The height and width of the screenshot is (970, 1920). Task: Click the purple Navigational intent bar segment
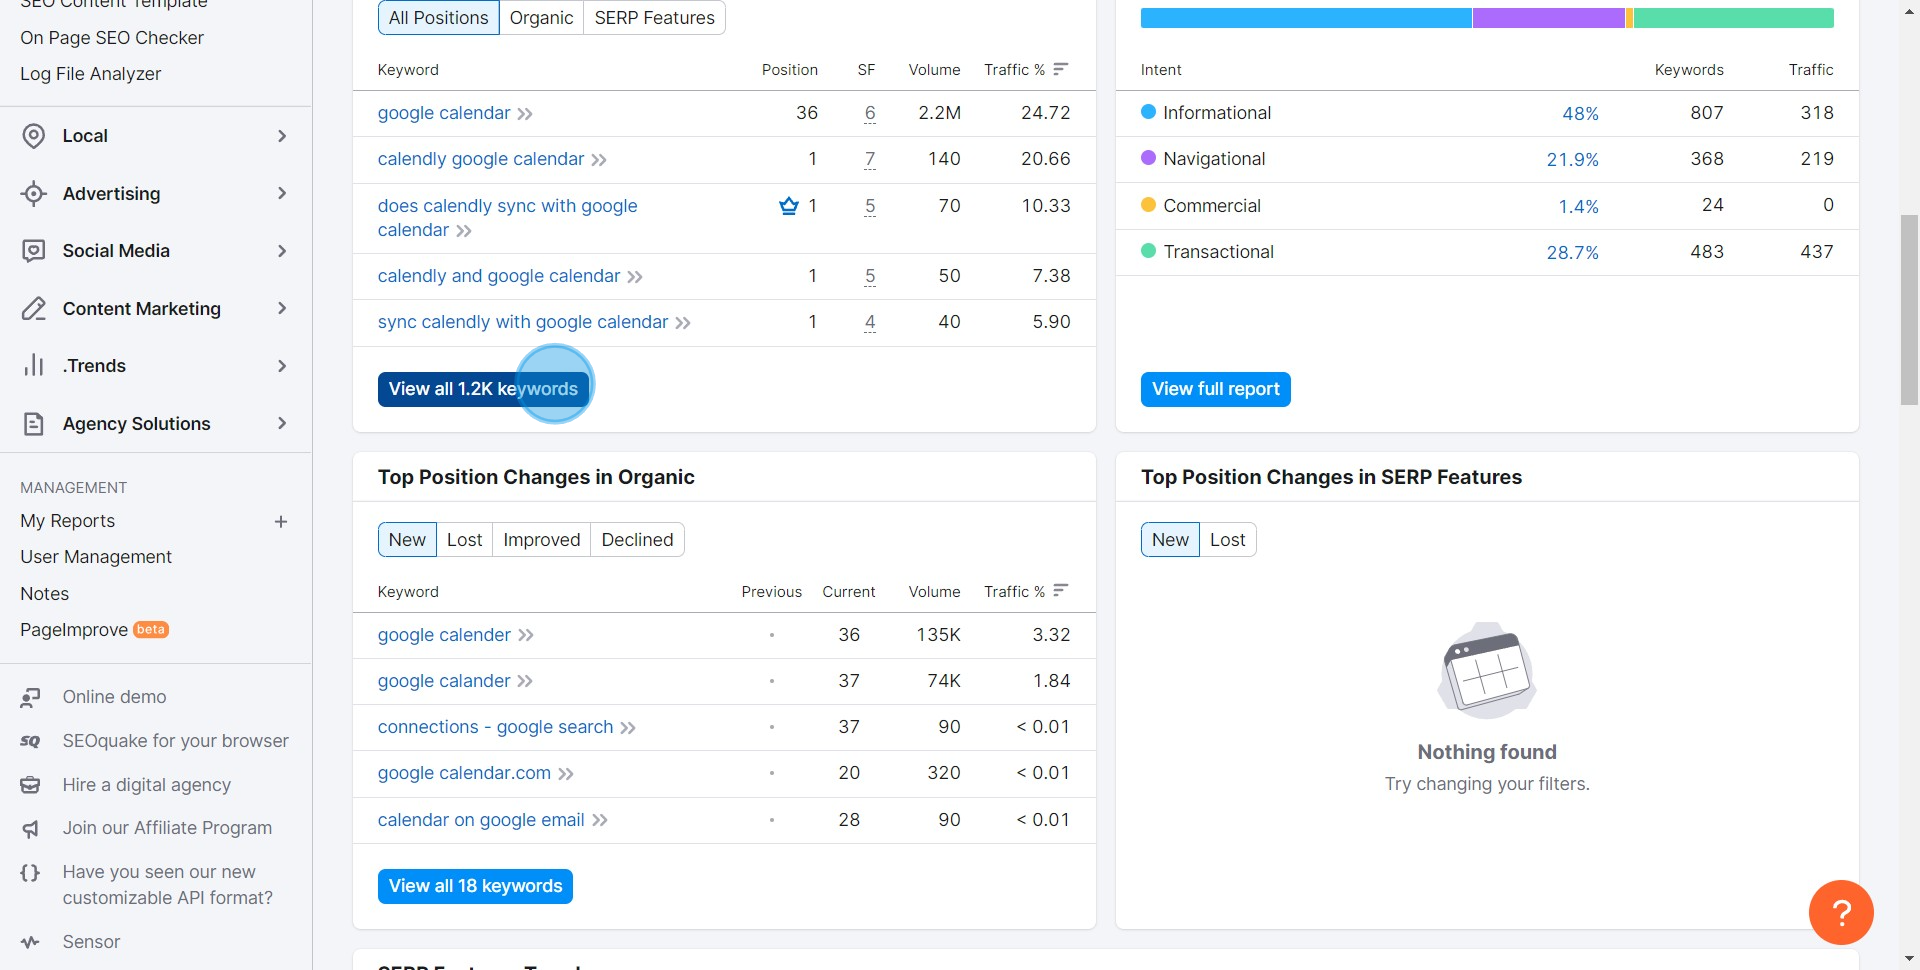[1549, 17]
